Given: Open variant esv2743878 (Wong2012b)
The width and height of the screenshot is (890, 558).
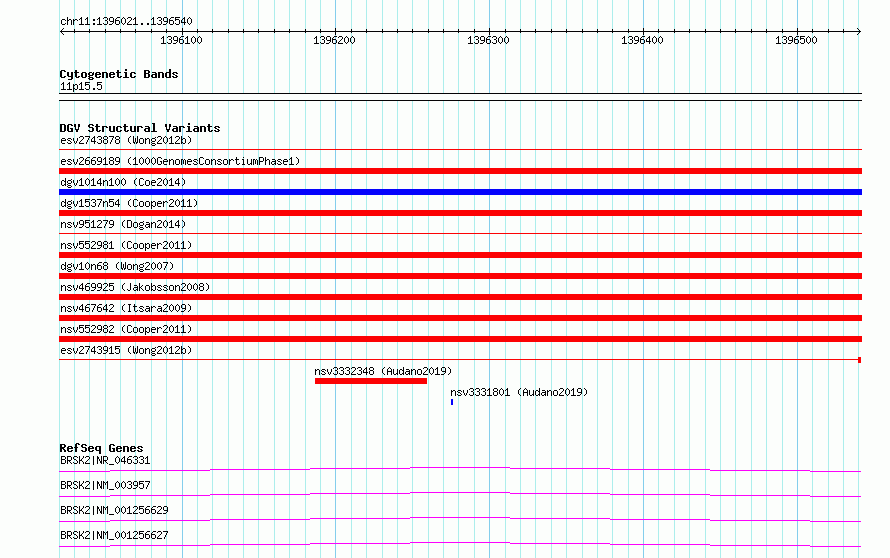Looking at the screenshot, I should pyautogui.click(x=126, y=140).
